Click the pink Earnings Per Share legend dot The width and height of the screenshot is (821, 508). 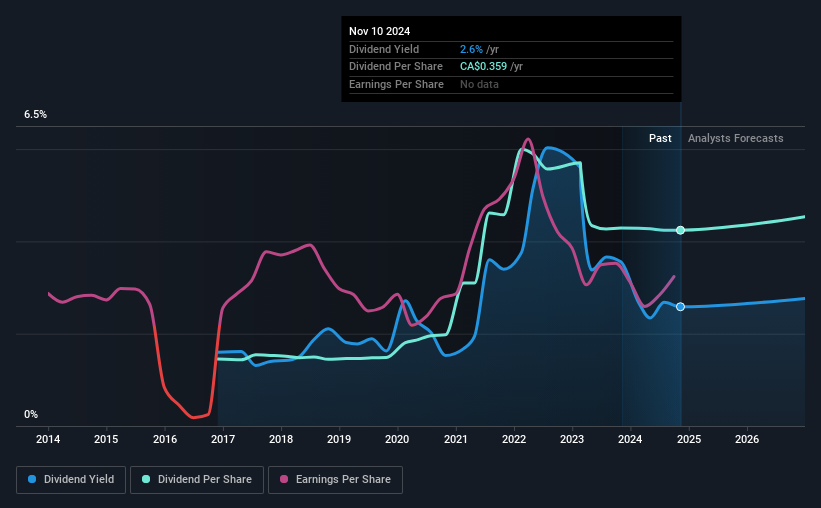(x=284, y=479)
